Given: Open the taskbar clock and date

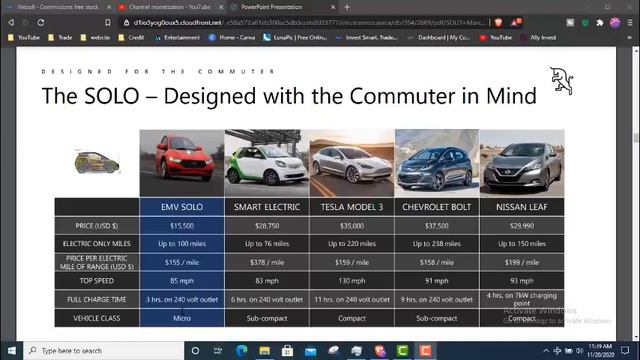Looking at the screenshot, I should pos(600,351).
